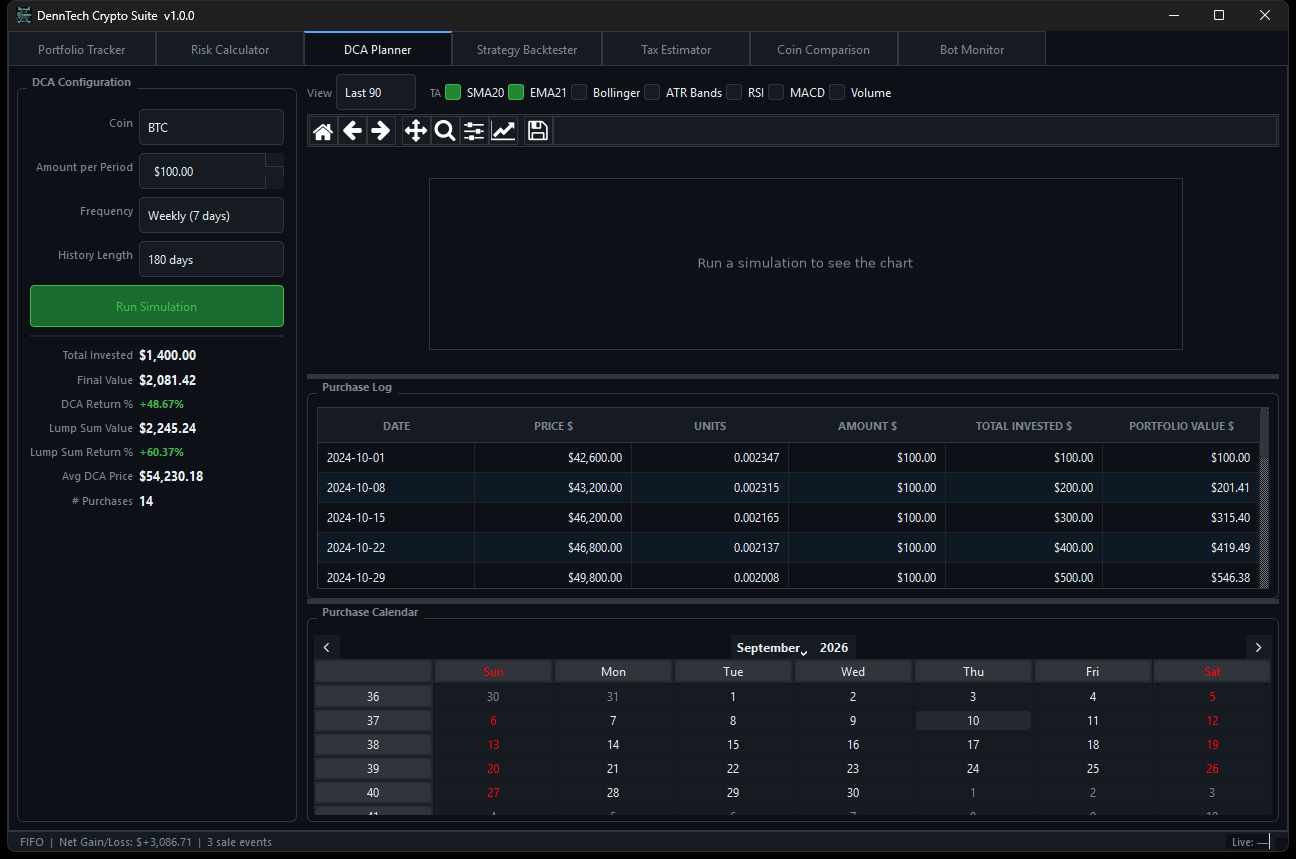Click the Purchase Log vertical scrollbar
The image size is (1296, 859).
click(x=1264, y=498)
